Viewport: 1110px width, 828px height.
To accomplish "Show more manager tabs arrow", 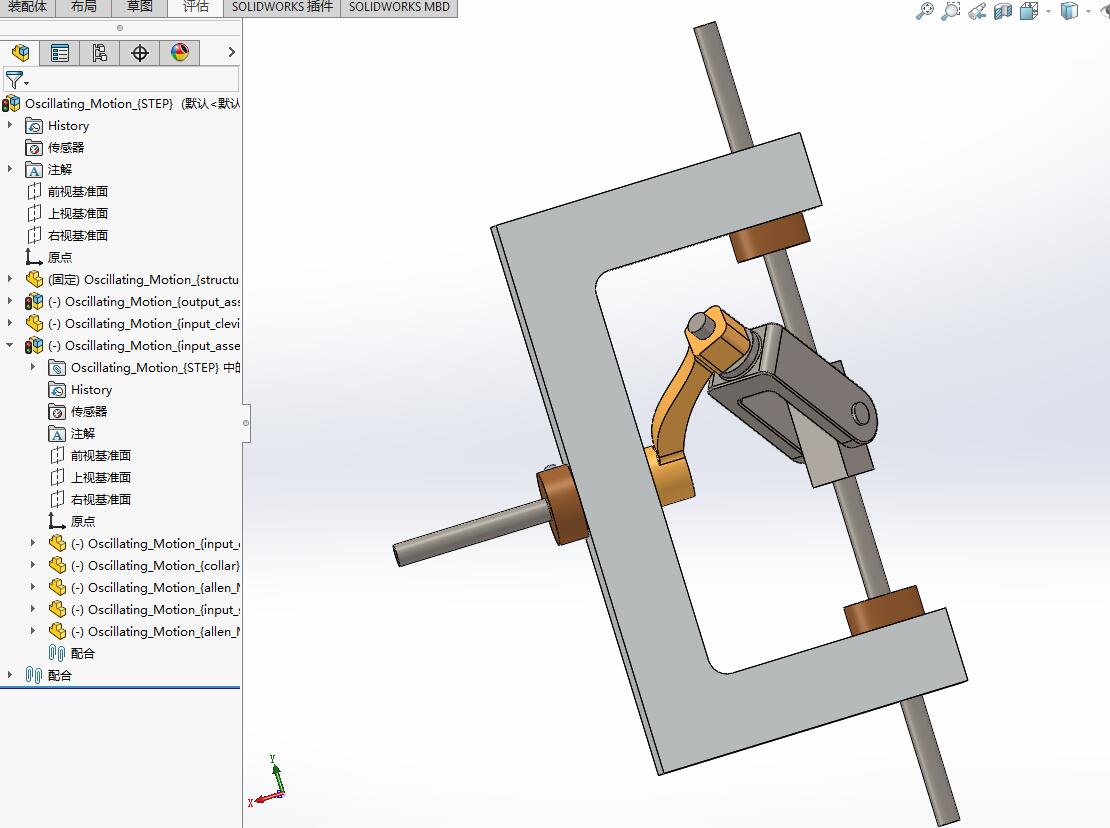I will (231, 52).
